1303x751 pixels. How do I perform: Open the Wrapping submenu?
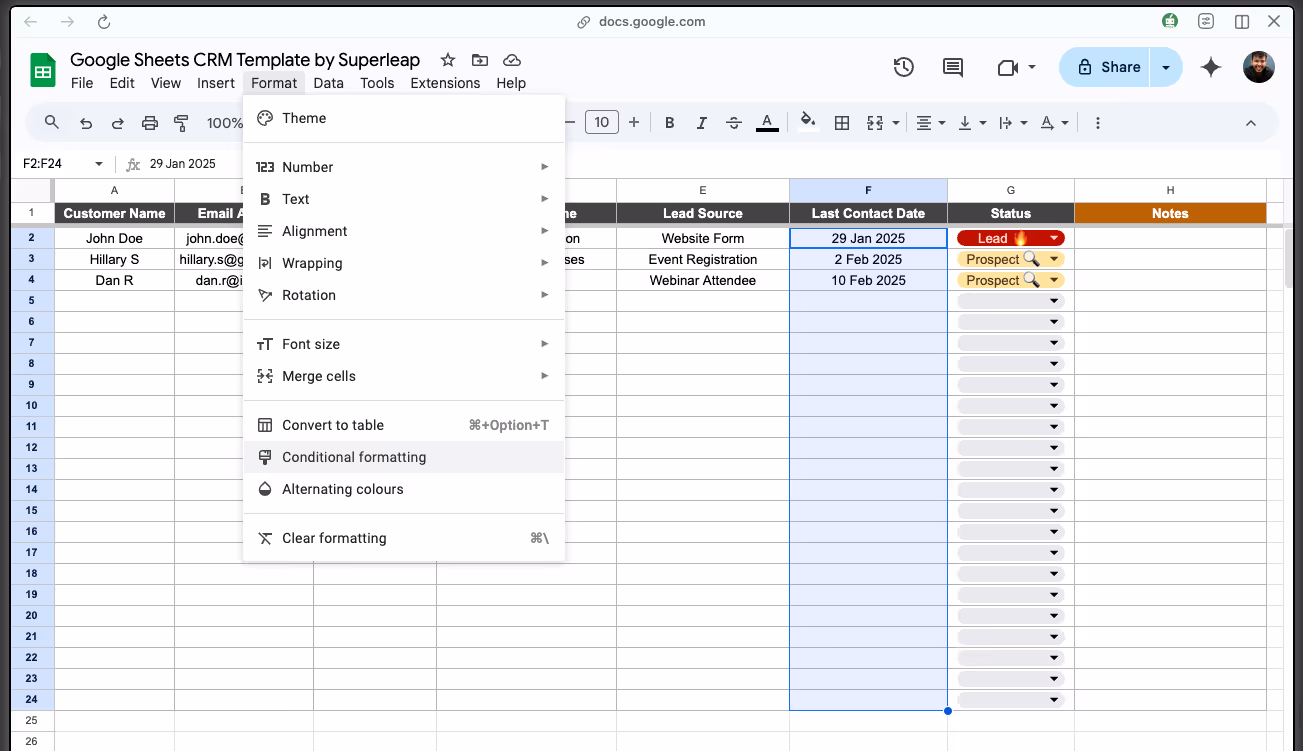[404, 263]
